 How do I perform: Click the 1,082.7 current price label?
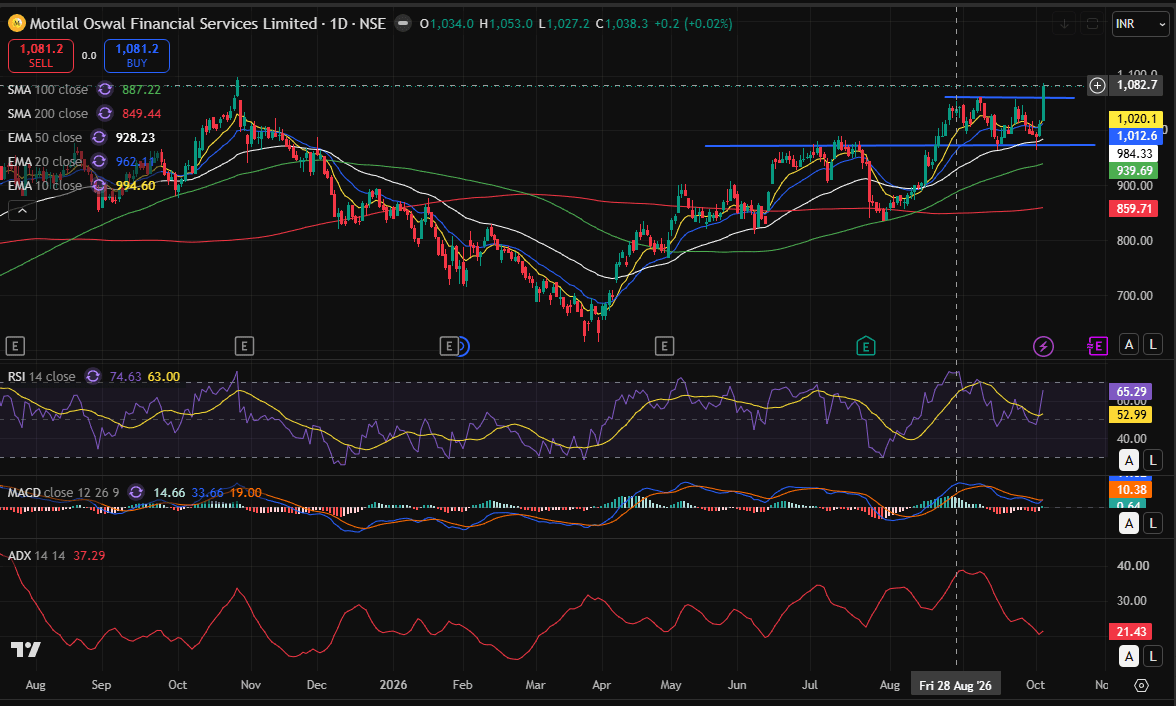point(1136,85)
